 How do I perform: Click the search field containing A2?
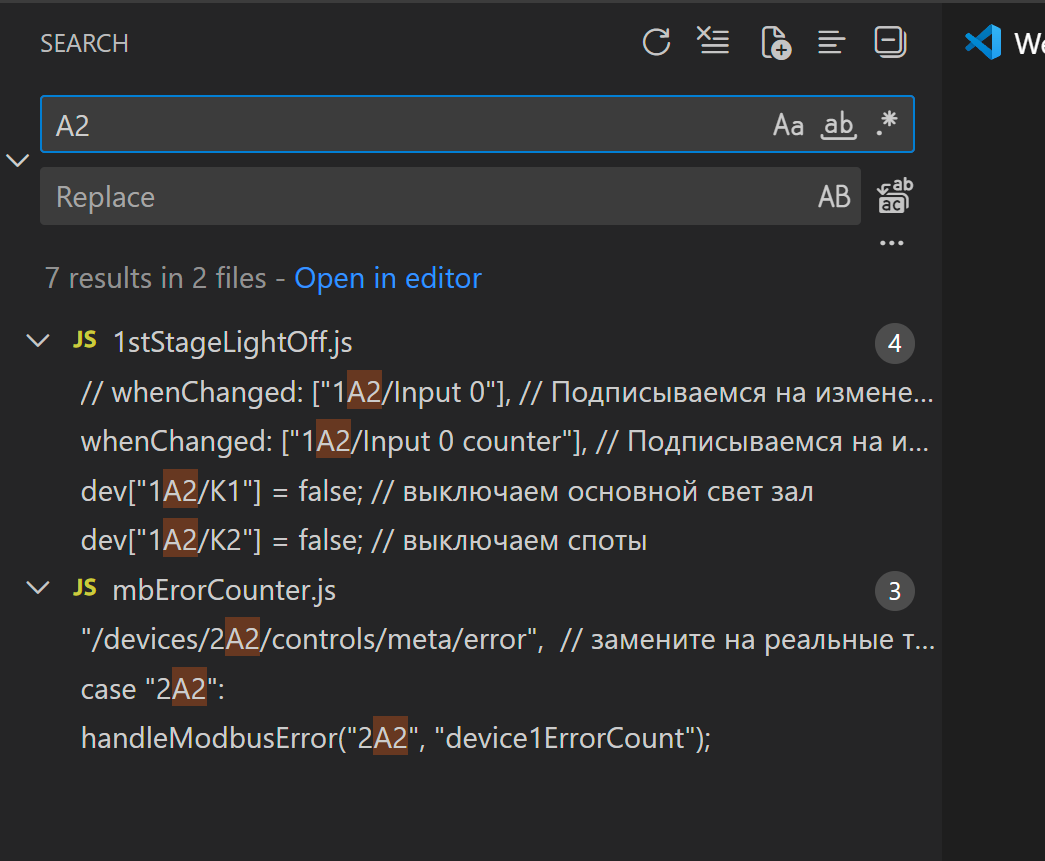tap(400, 125)
